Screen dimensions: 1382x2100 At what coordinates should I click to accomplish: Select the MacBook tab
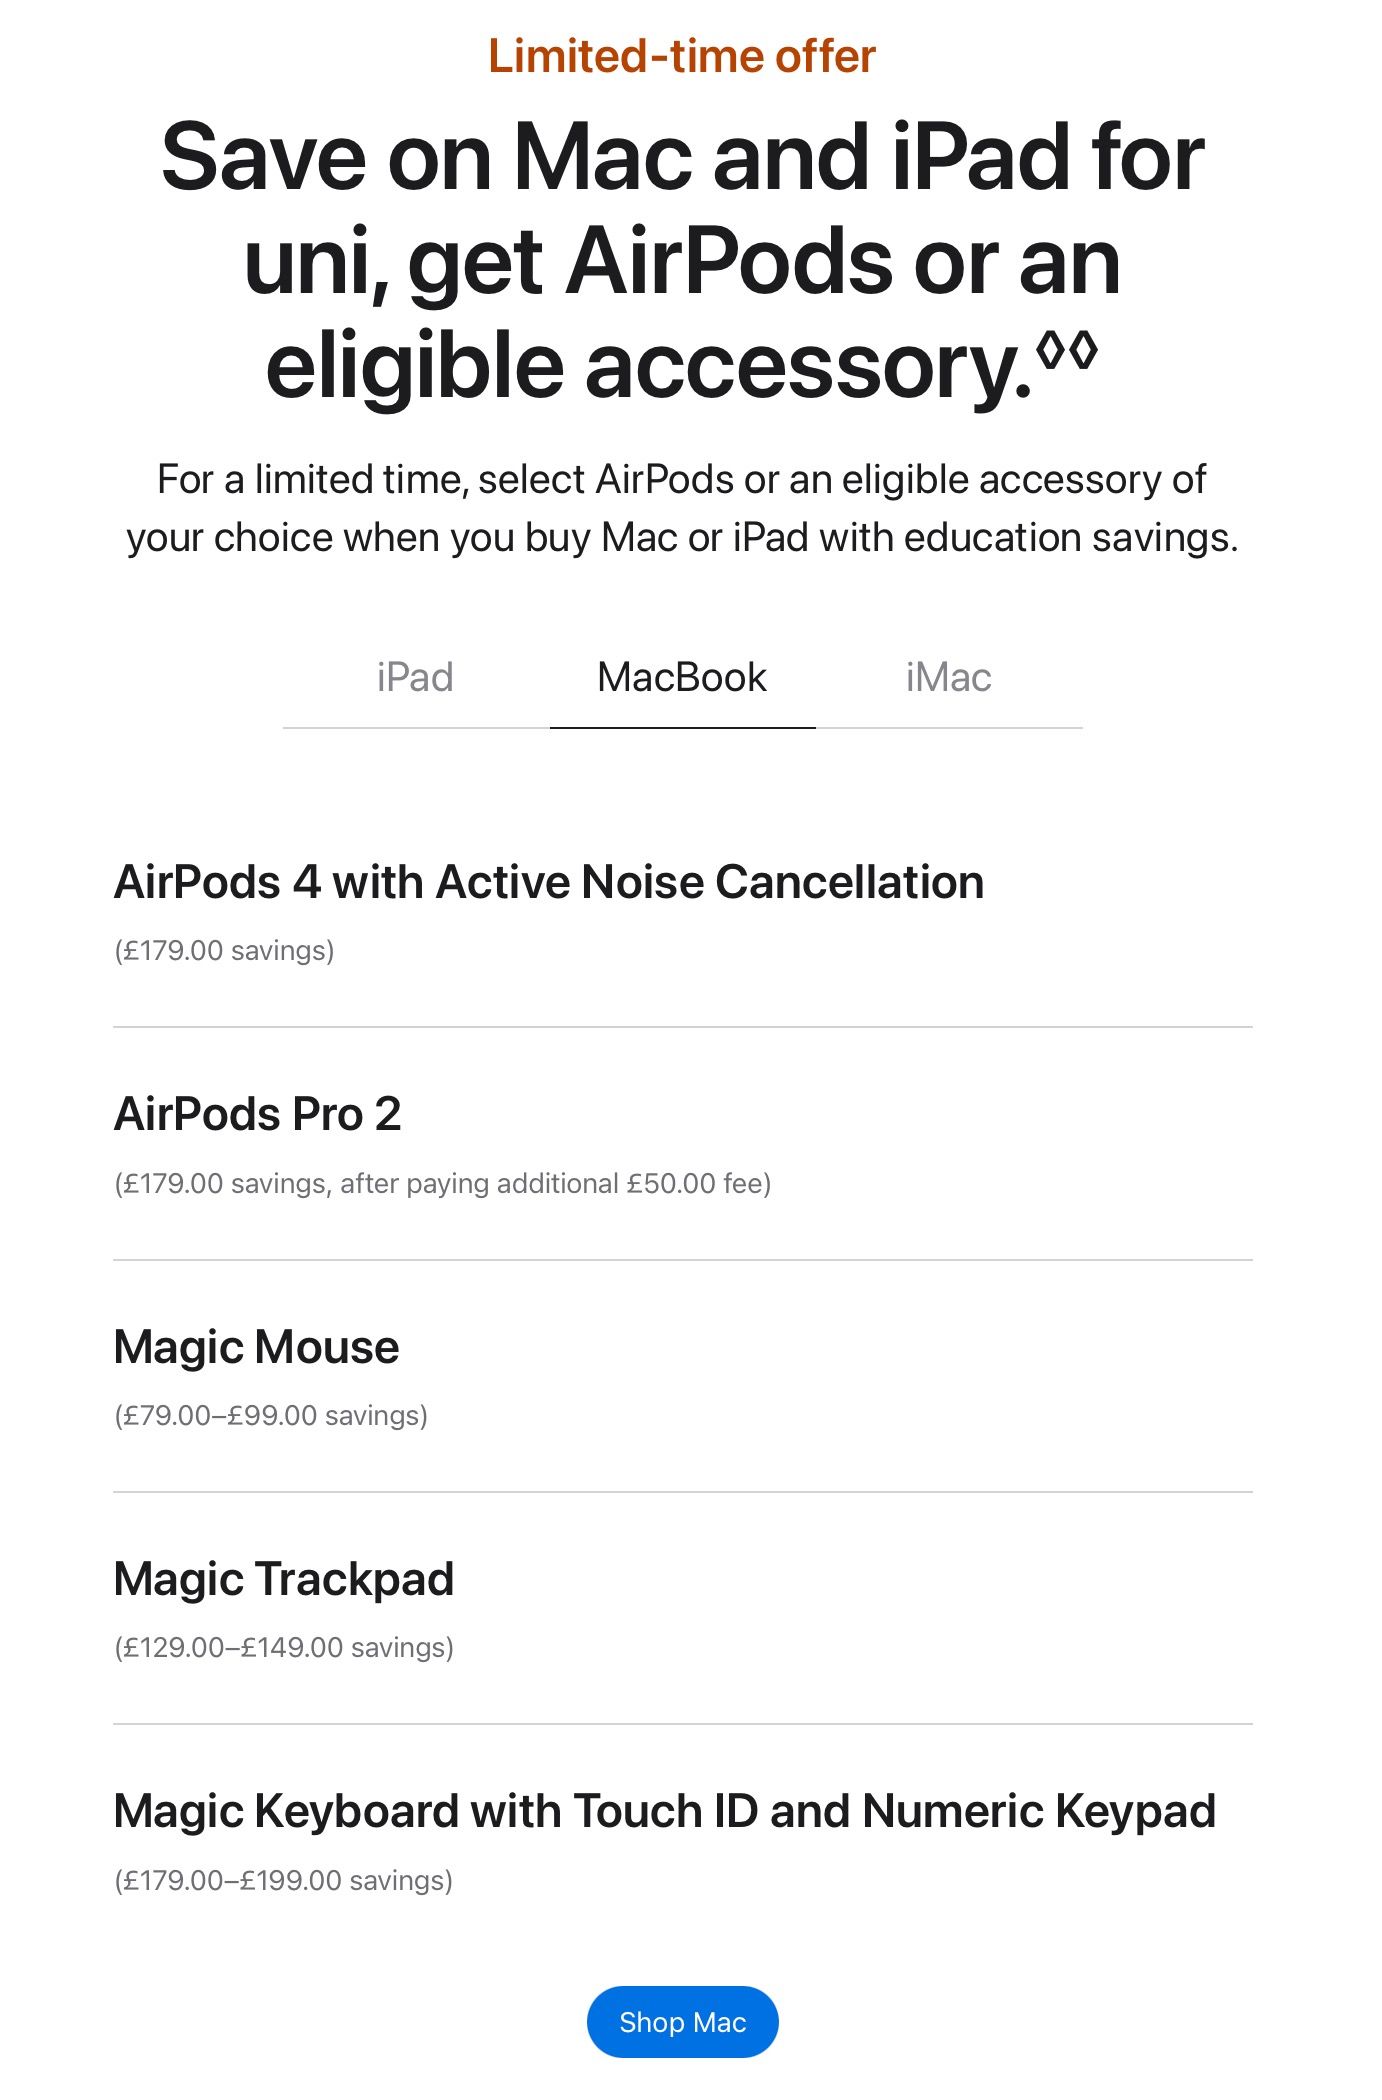pyautogui.click(x=682, y=678)
